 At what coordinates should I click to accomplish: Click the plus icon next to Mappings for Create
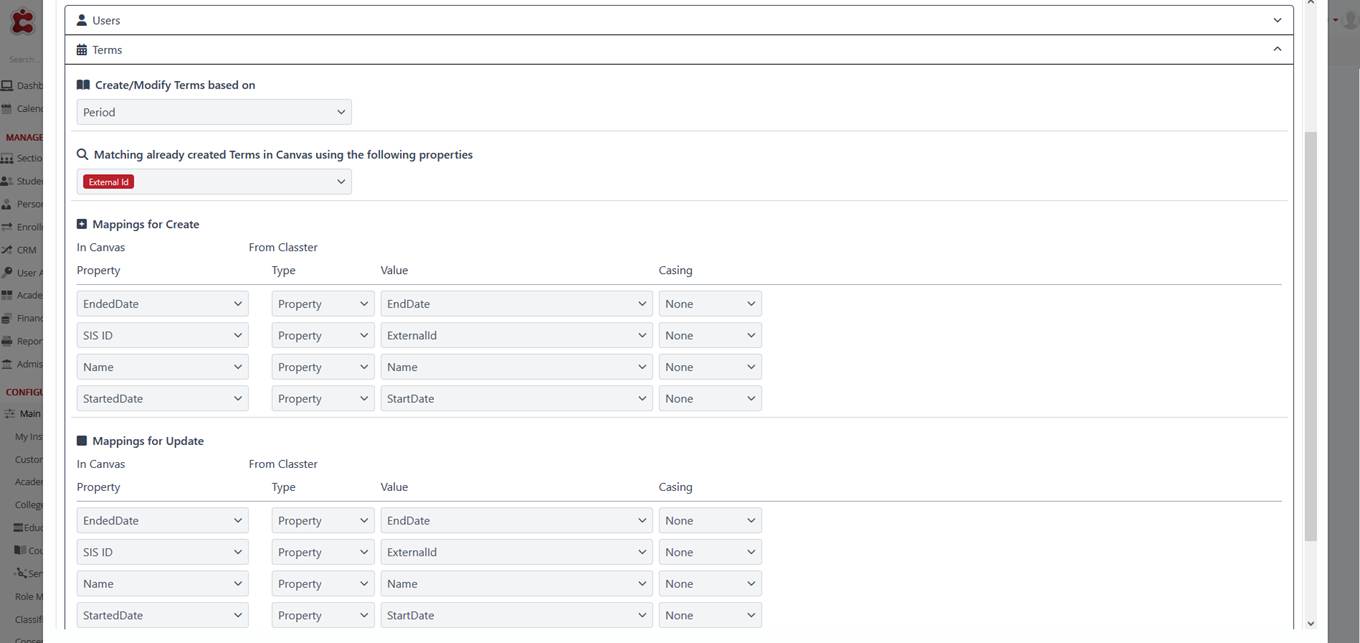coord(82,224)
